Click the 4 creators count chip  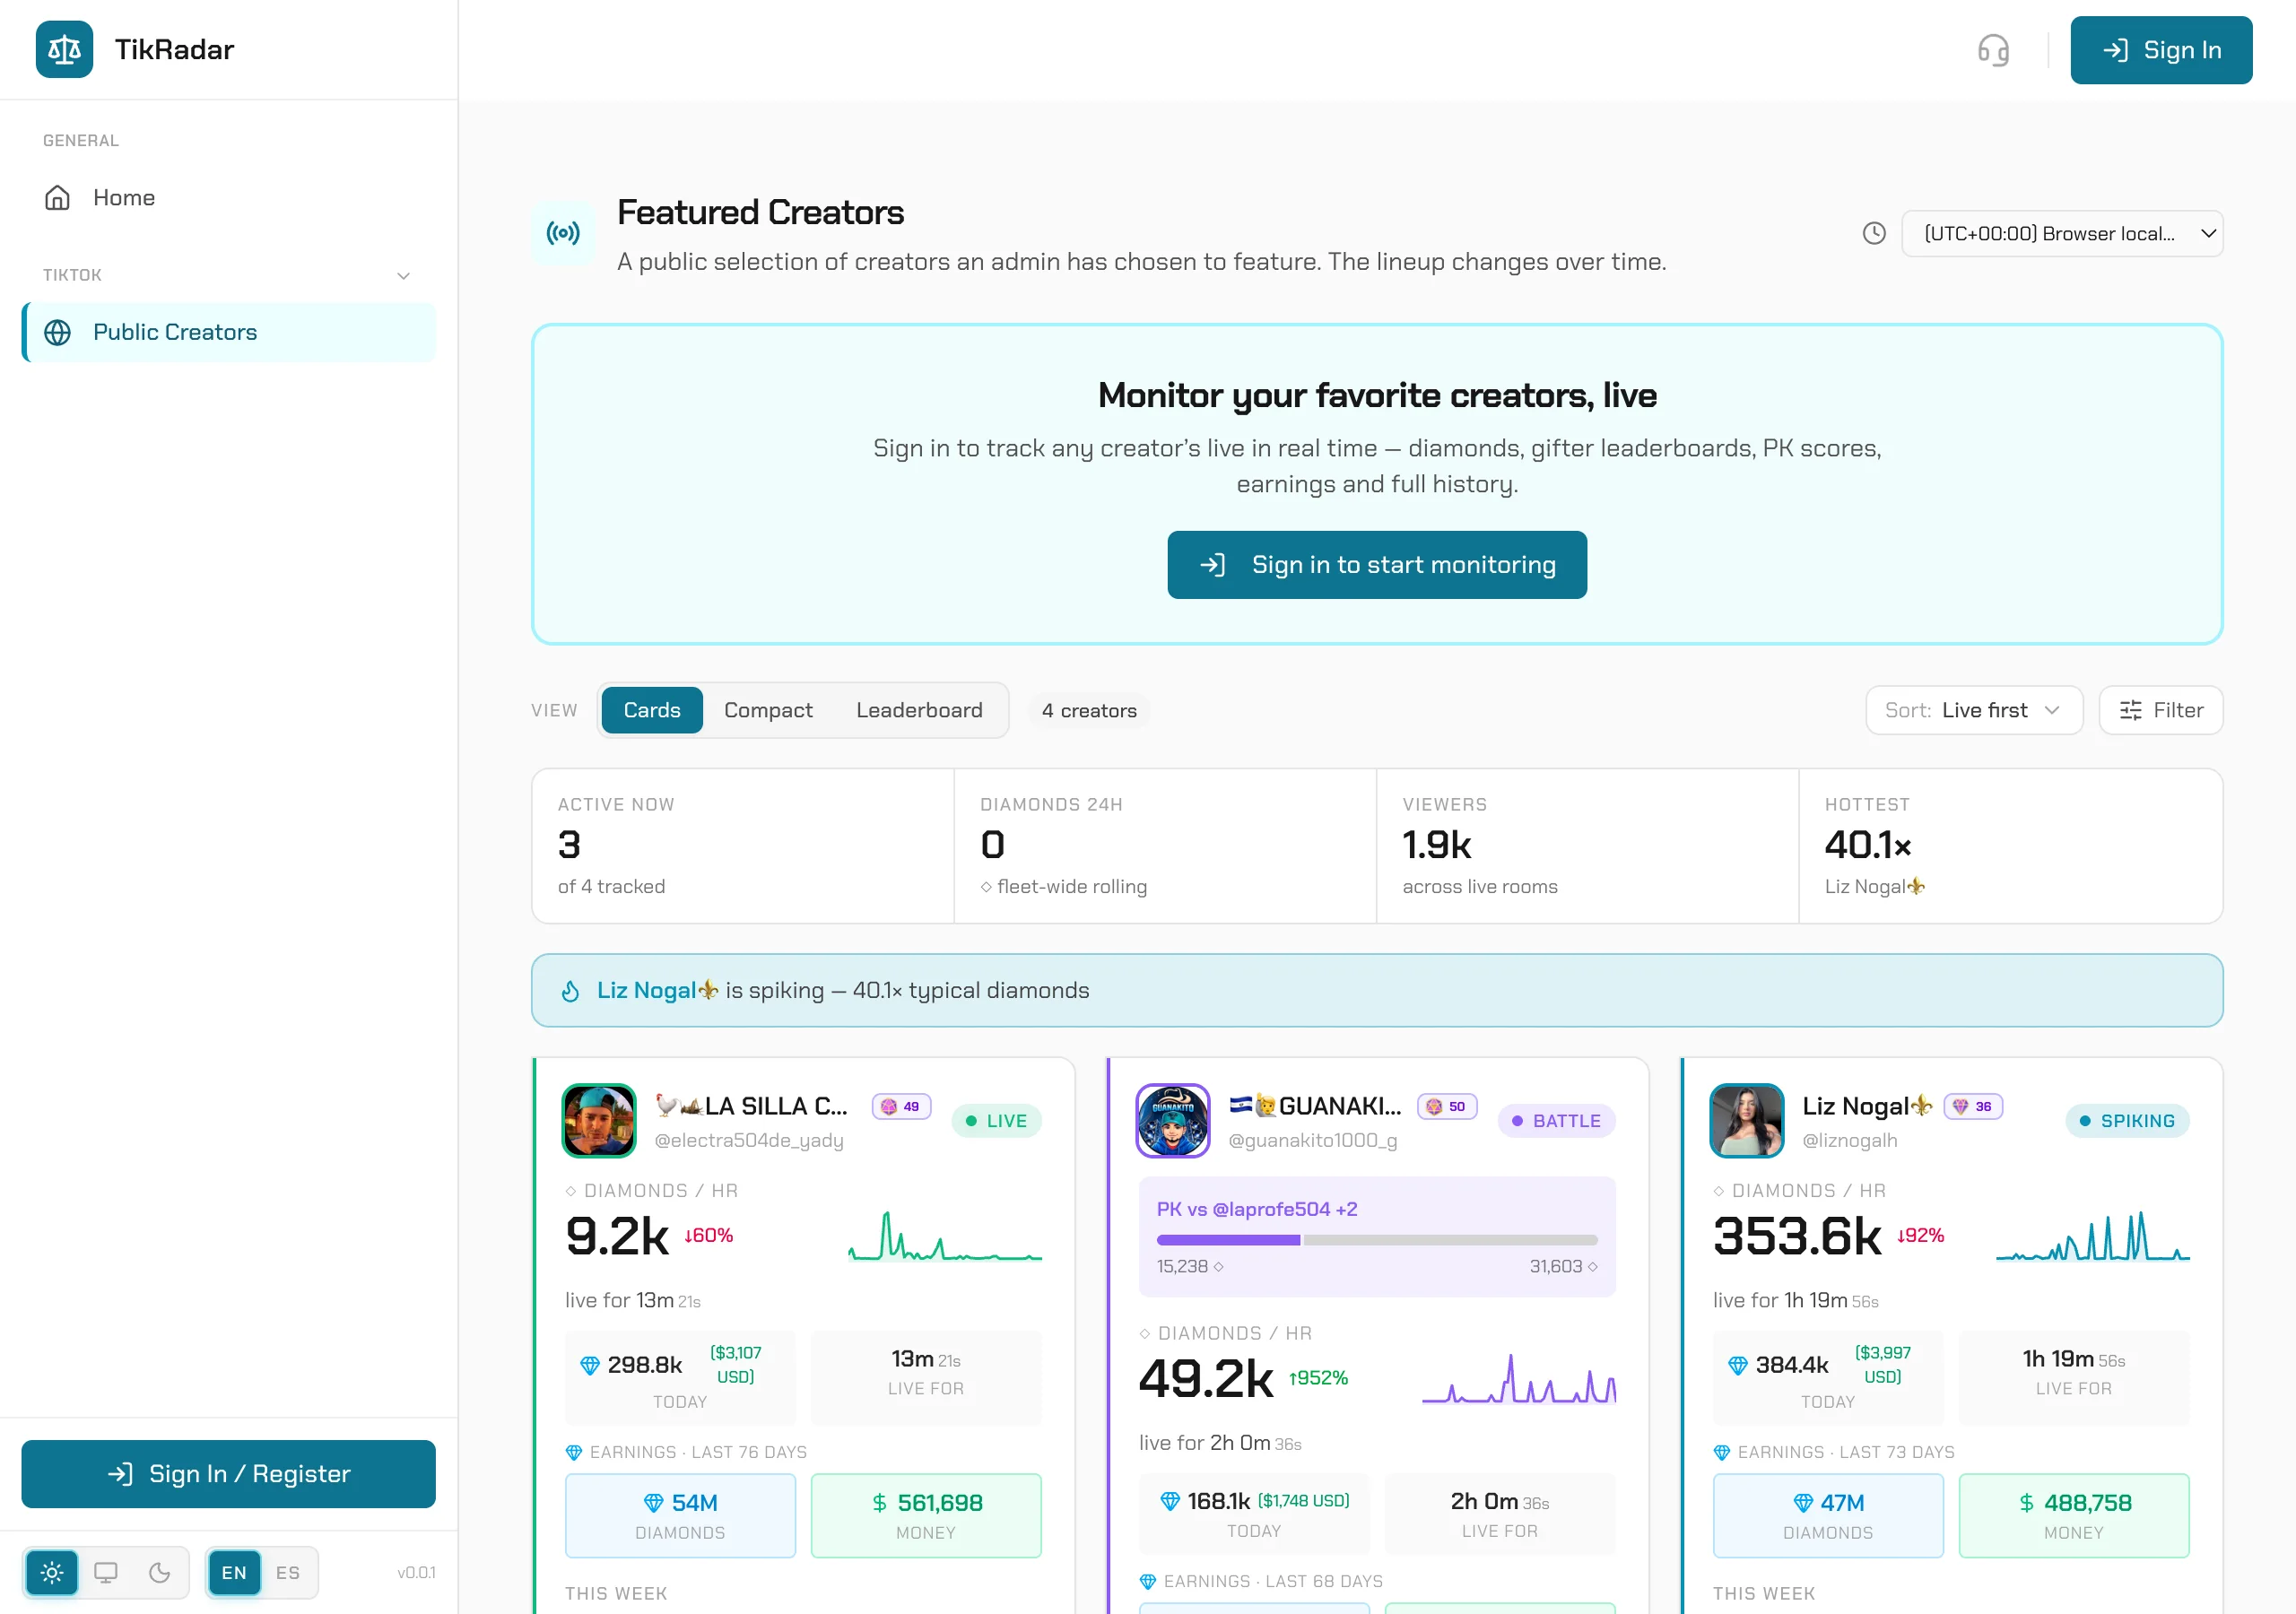point(1089,710)
